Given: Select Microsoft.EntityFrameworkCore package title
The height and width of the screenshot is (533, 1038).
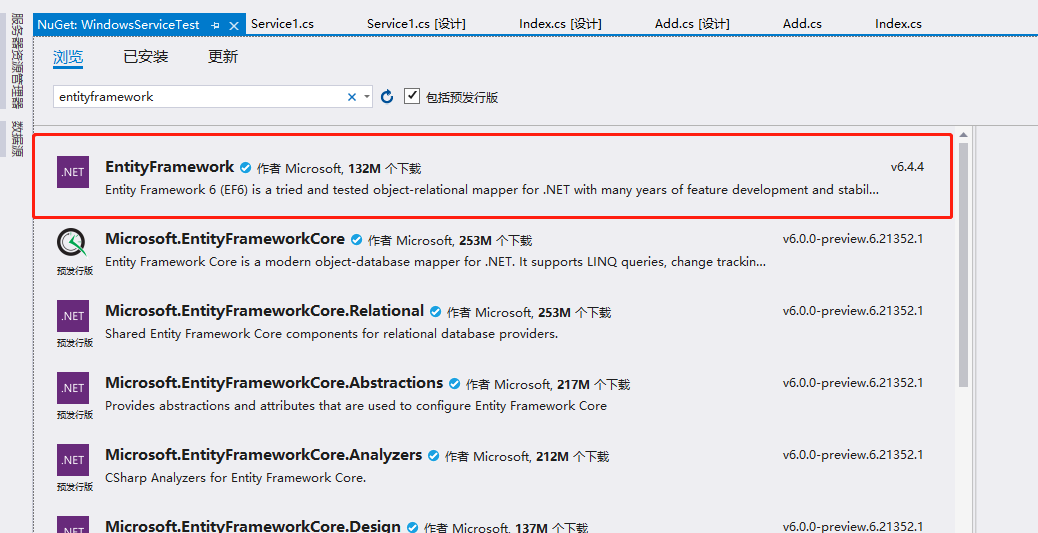Looking at the screenshot, I should pos(225,239).
